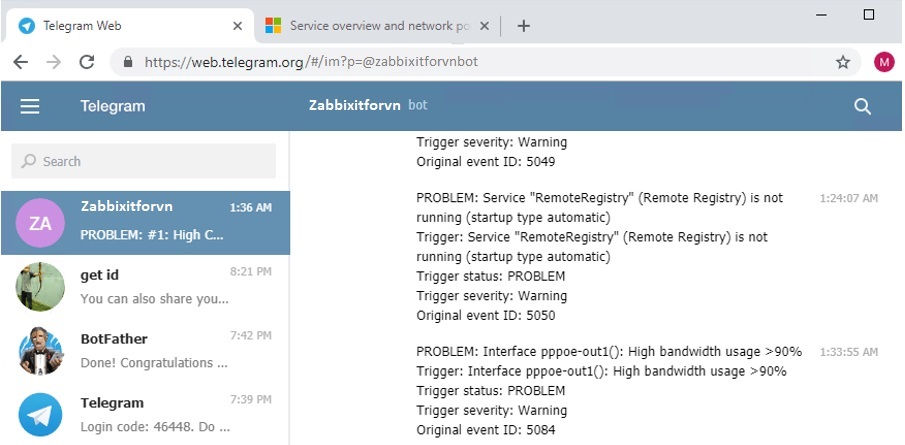Open the Chrome profile avatar M
Image resolution: width=905 pixels, height=445 pixels.
pos(883,62)
